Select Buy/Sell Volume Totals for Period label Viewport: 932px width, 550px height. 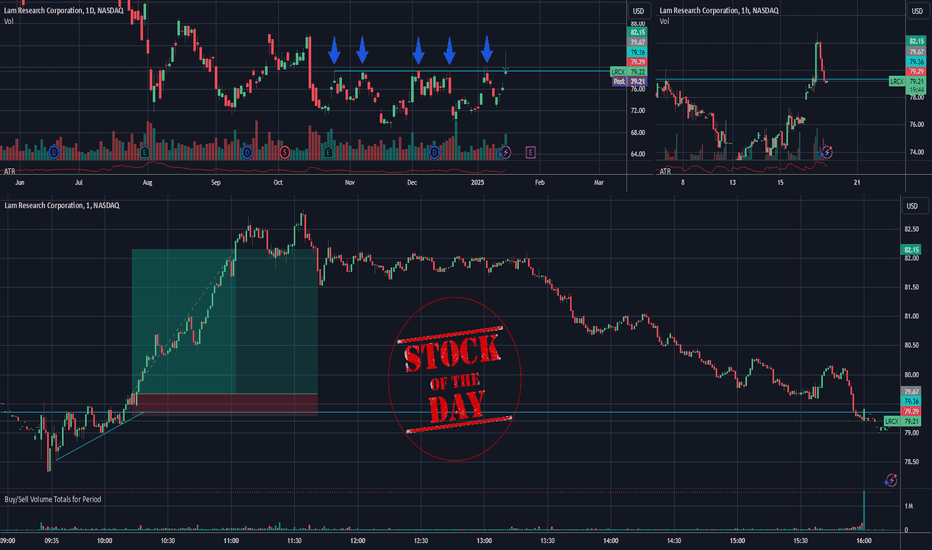(53, 499)
